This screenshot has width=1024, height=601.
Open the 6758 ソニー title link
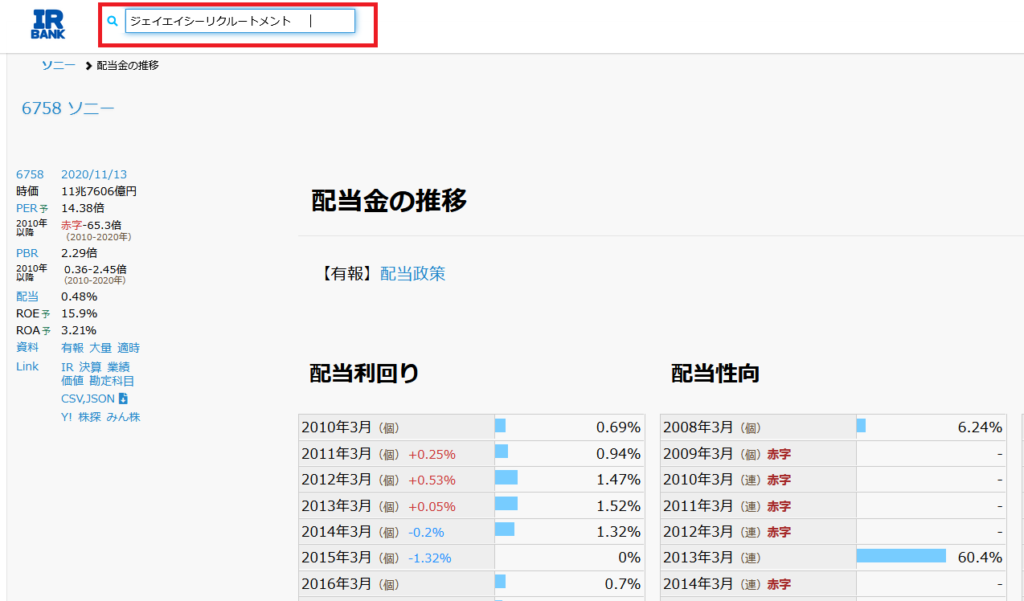(x=68, y=108)
